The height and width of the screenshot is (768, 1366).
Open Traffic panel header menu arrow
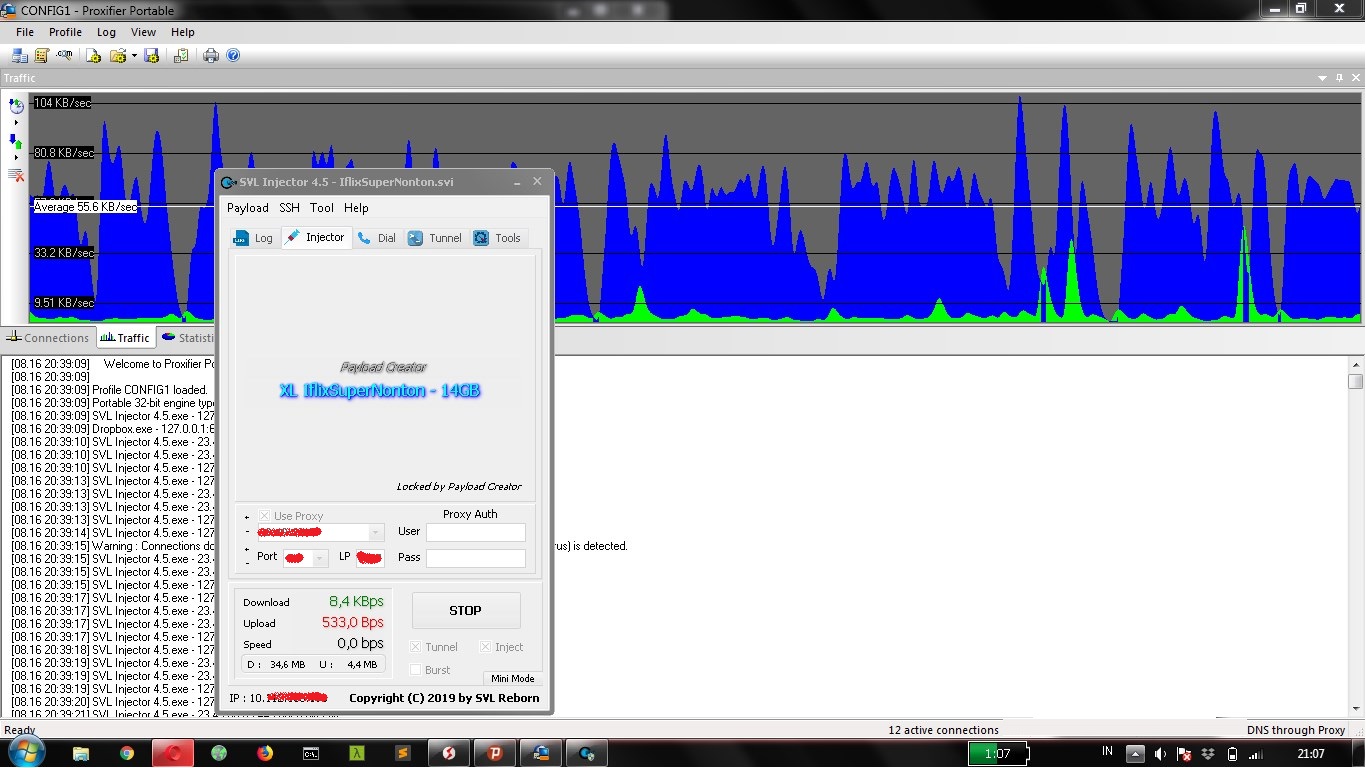[1324, 78]
